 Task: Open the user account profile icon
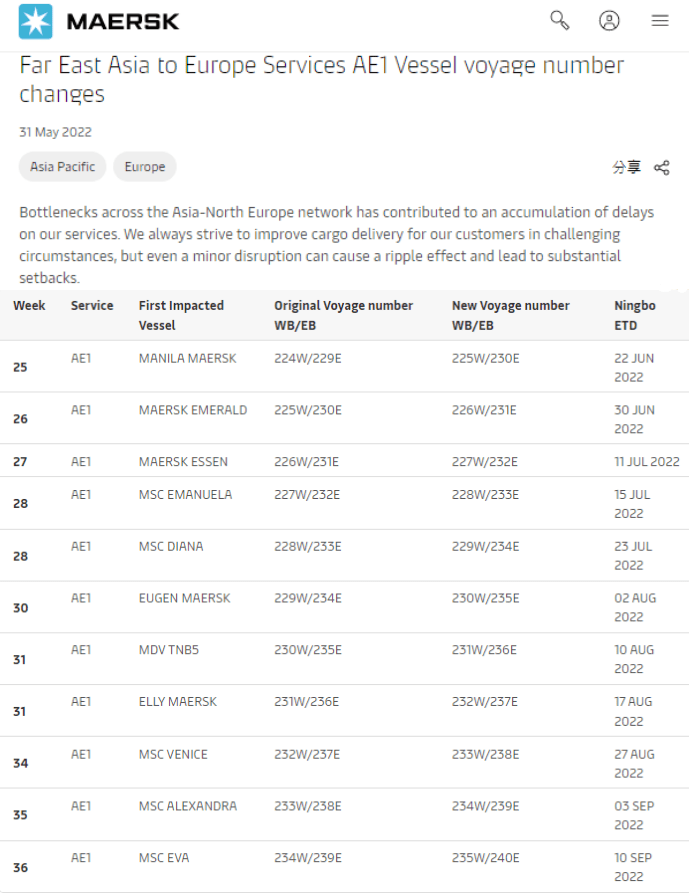(x=609, y=21)
